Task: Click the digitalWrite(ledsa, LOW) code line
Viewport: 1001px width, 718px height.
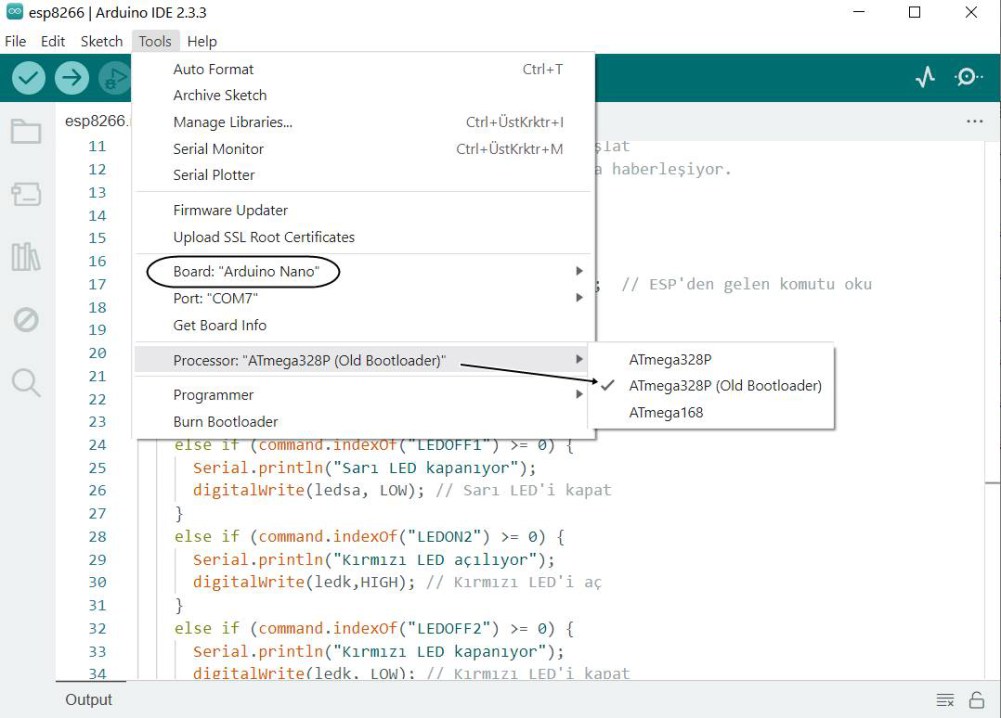Action: coord(402,490)
